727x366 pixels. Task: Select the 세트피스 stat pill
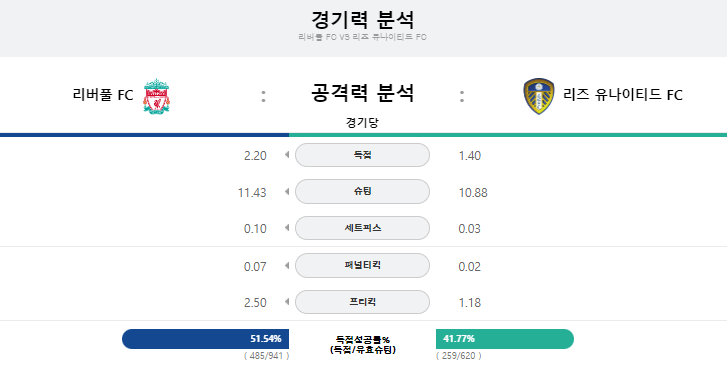point(362,228)
